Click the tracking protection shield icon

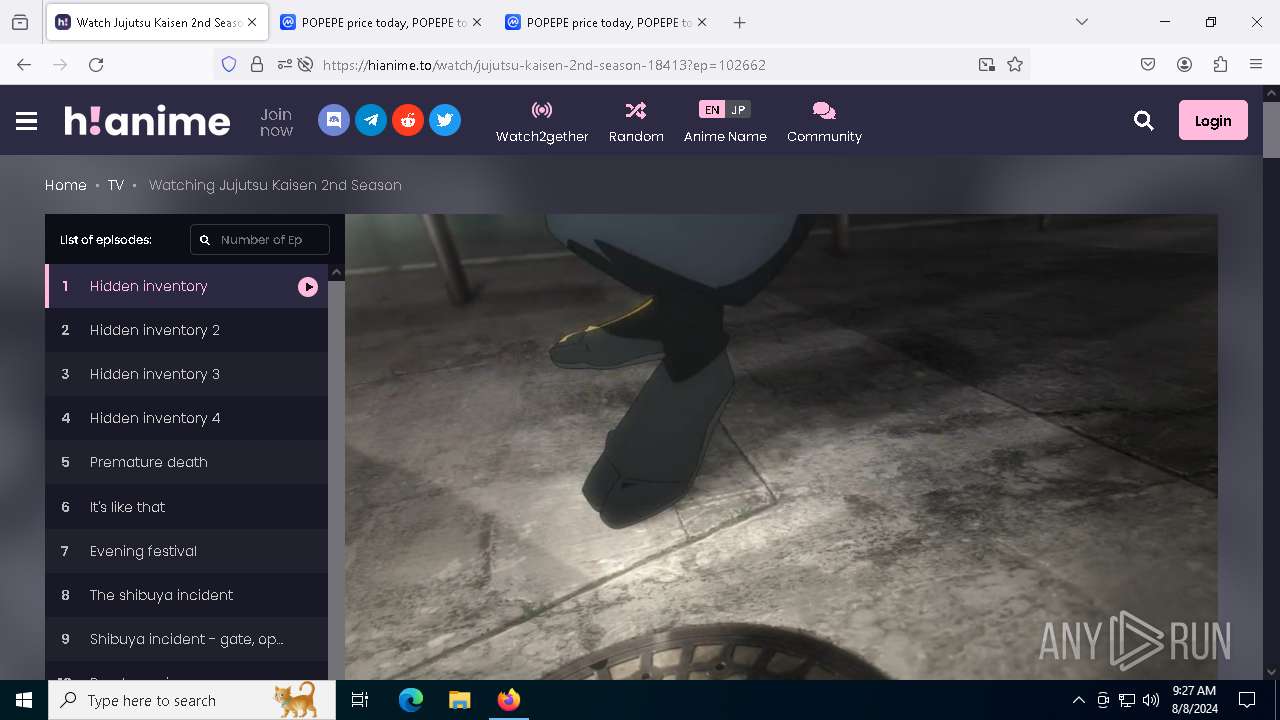[229, 64]
